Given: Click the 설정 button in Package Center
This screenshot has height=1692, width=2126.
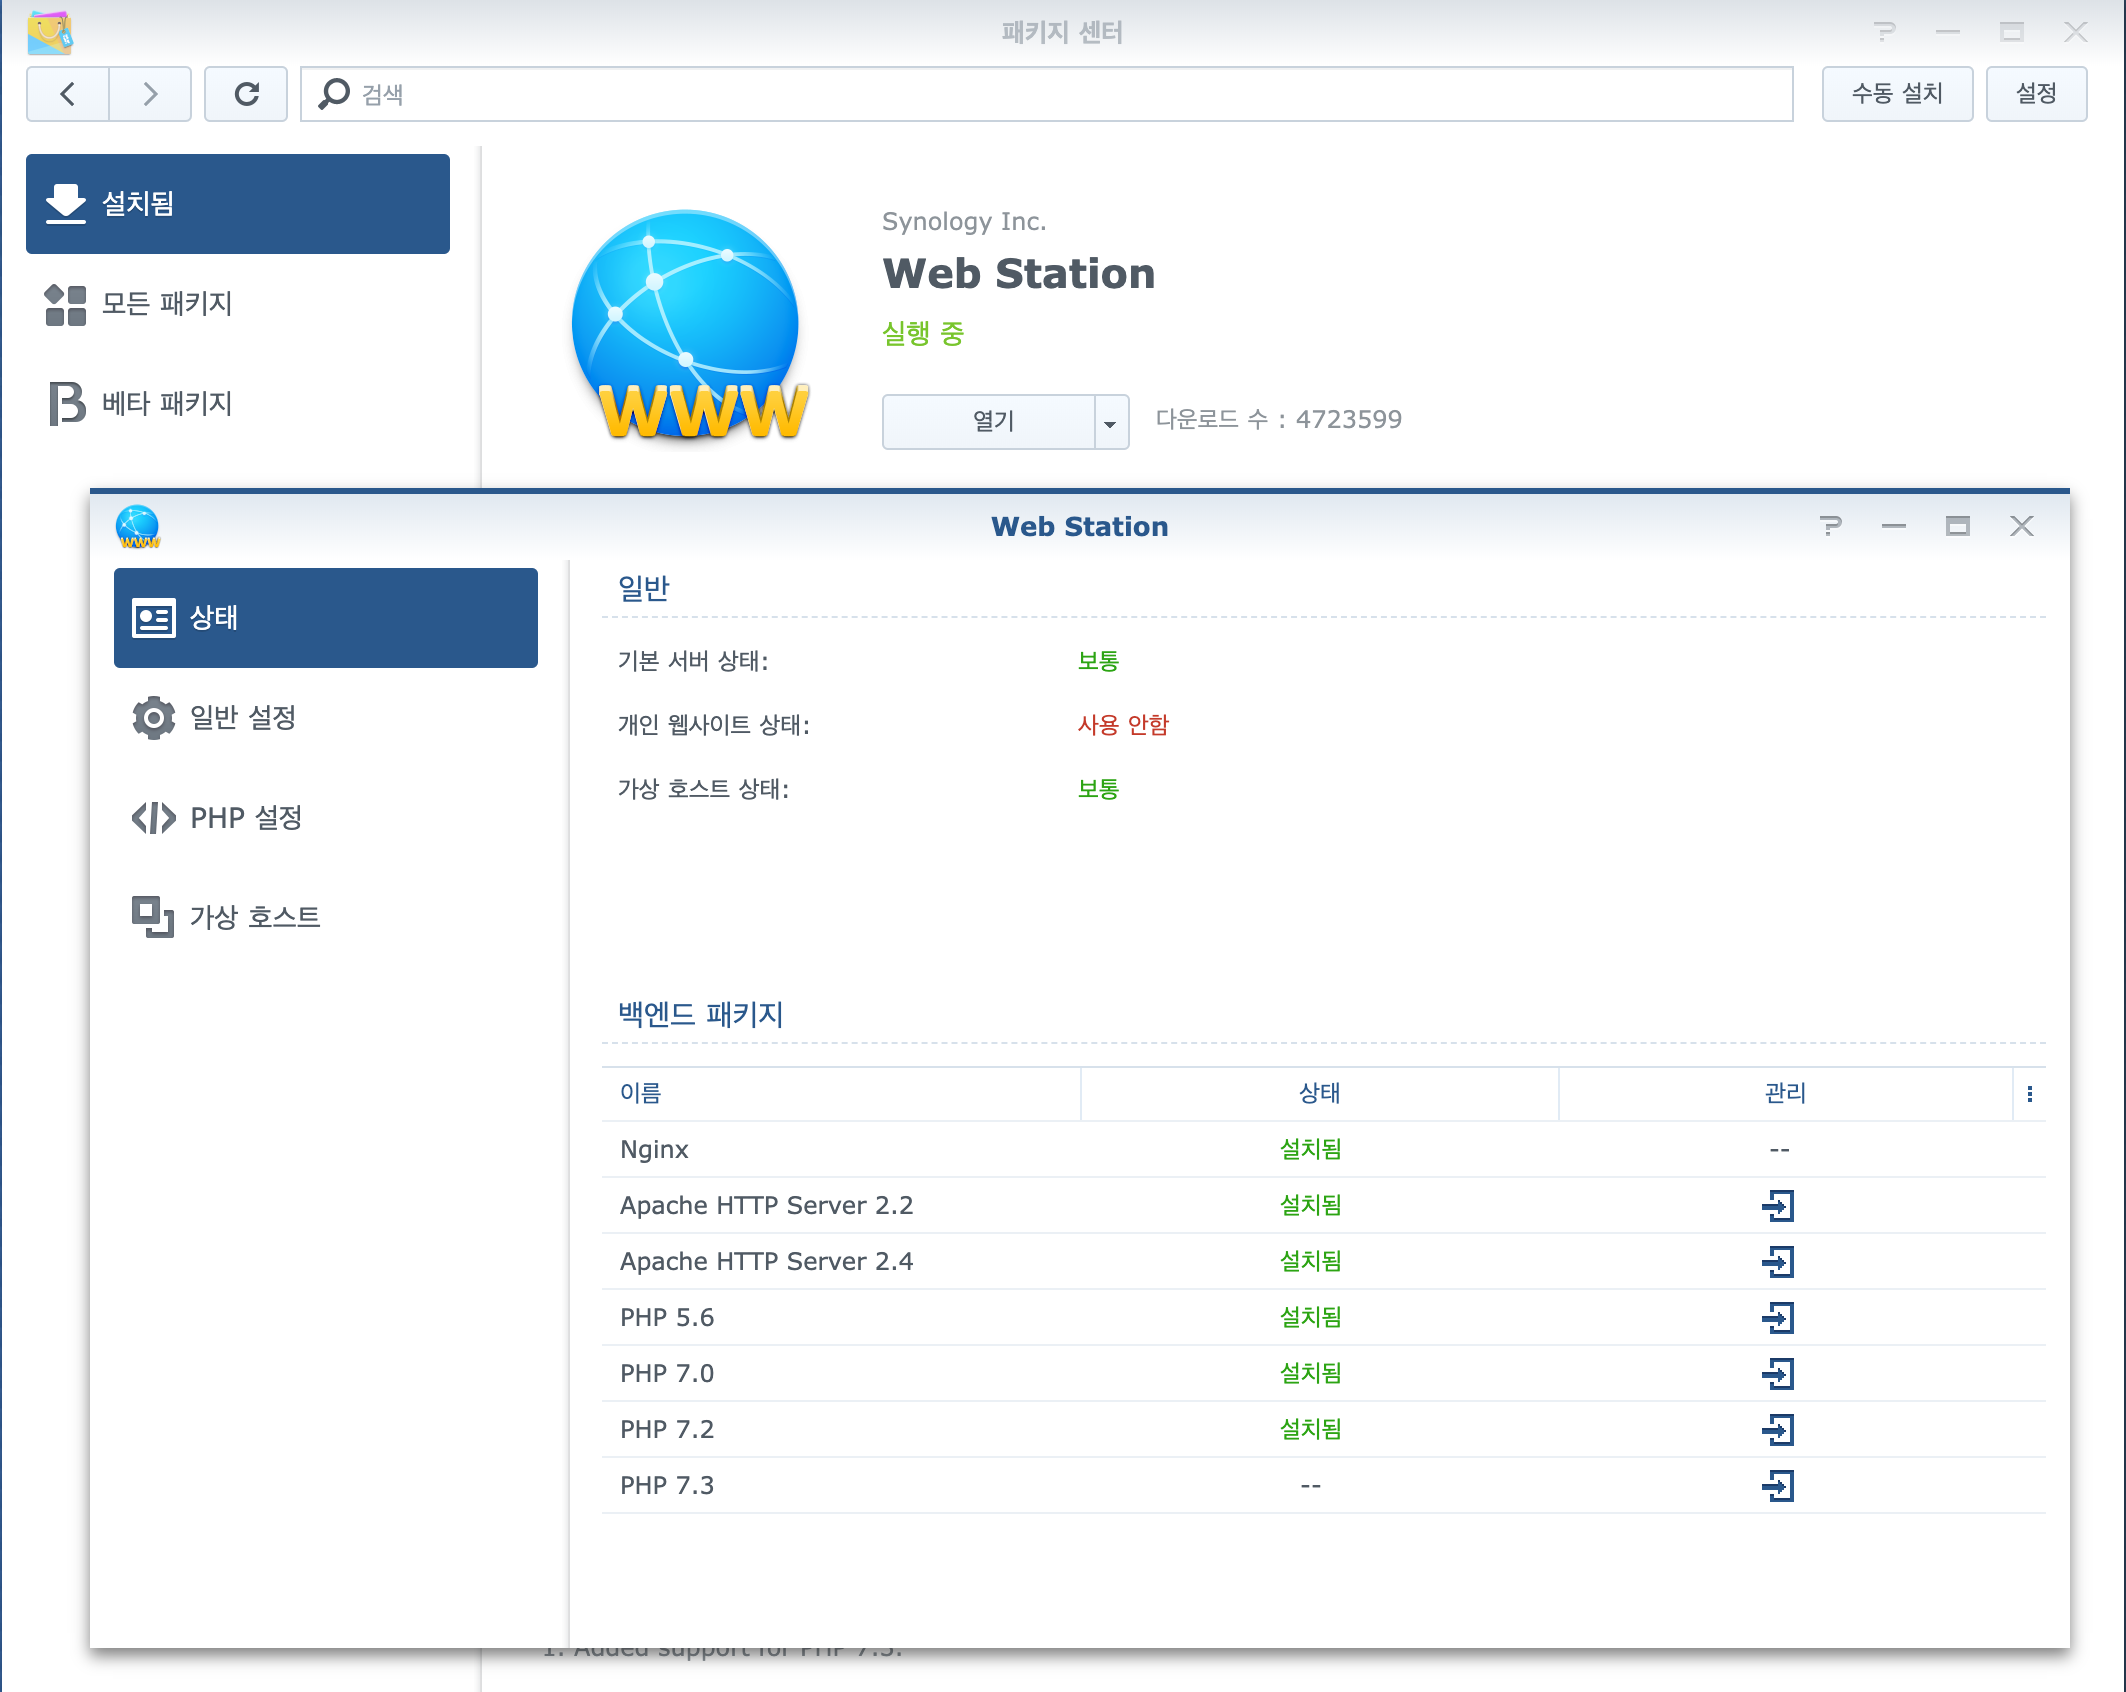Looking at the screenshot, I should click(x=2035, y=94).
